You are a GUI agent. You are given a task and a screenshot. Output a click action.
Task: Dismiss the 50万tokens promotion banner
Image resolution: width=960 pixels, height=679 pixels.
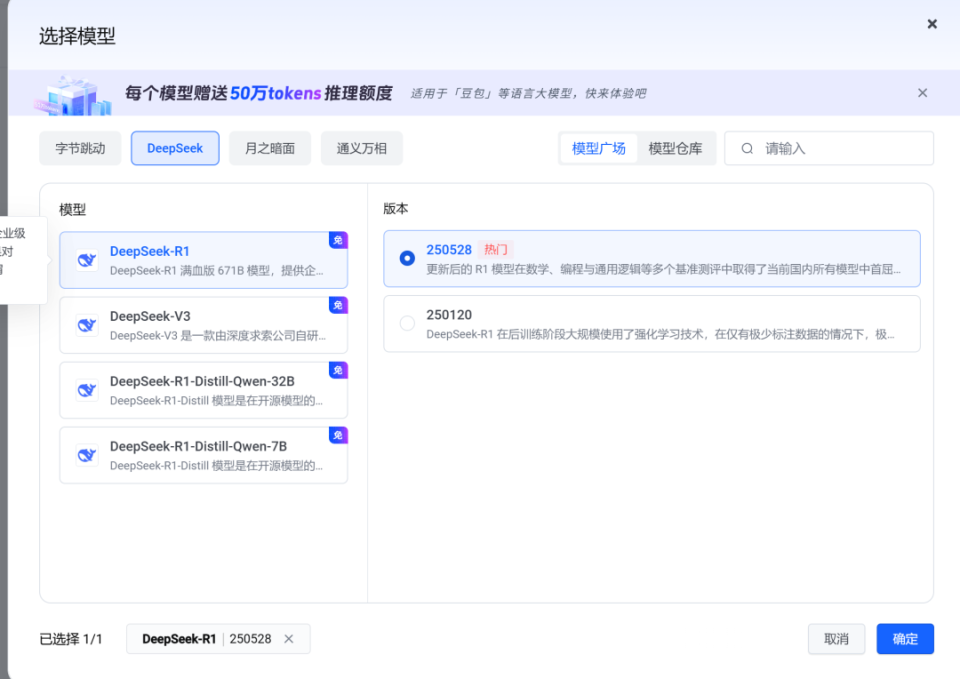point(922,93)
